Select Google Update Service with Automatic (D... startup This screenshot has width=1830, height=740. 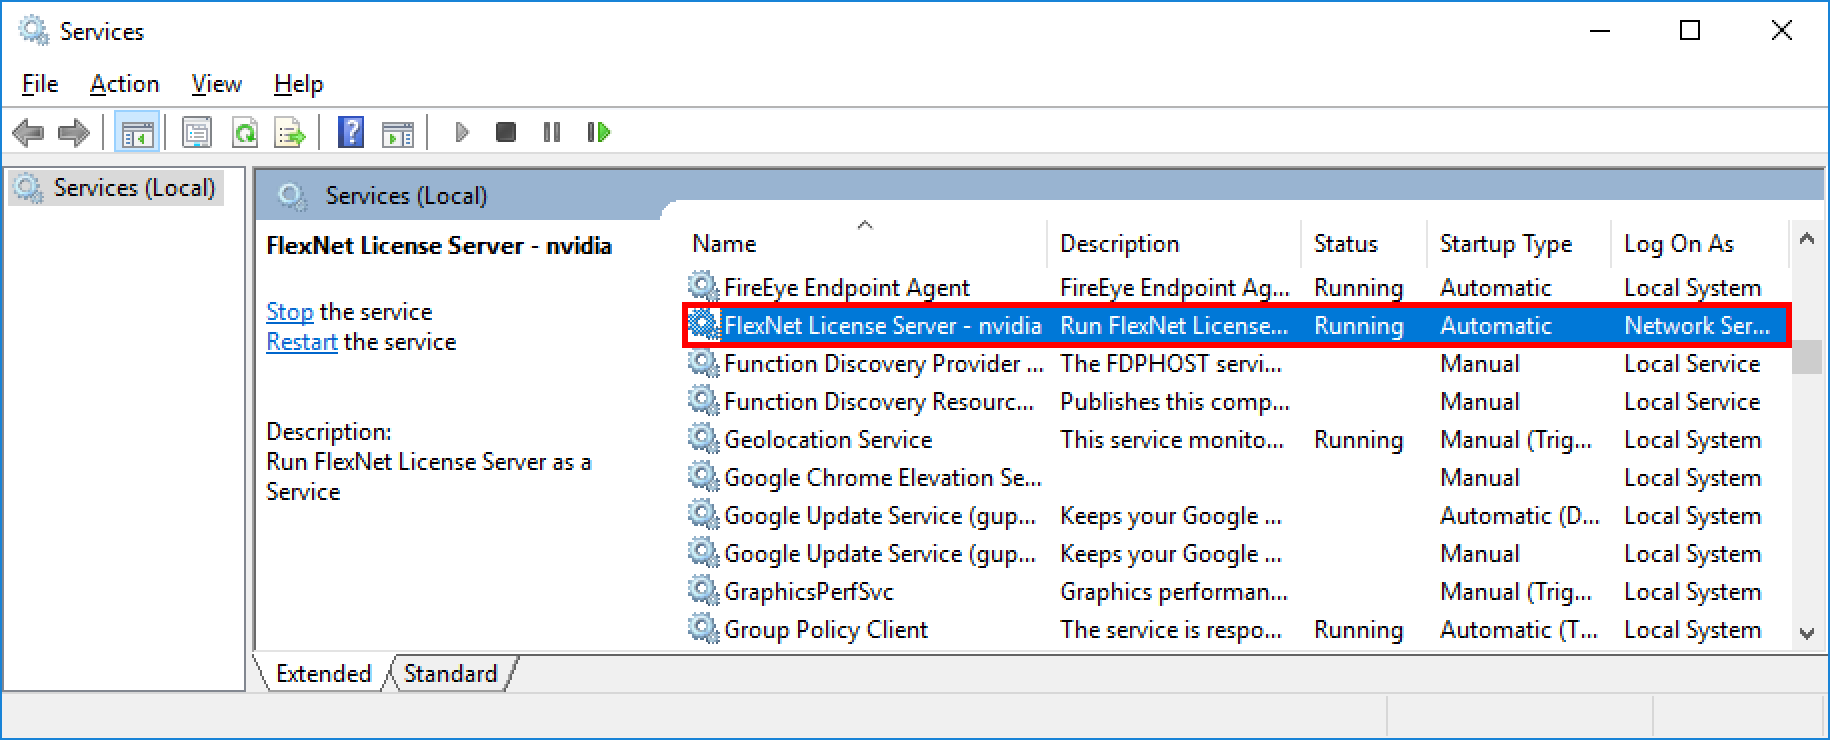pos(1237,515)
